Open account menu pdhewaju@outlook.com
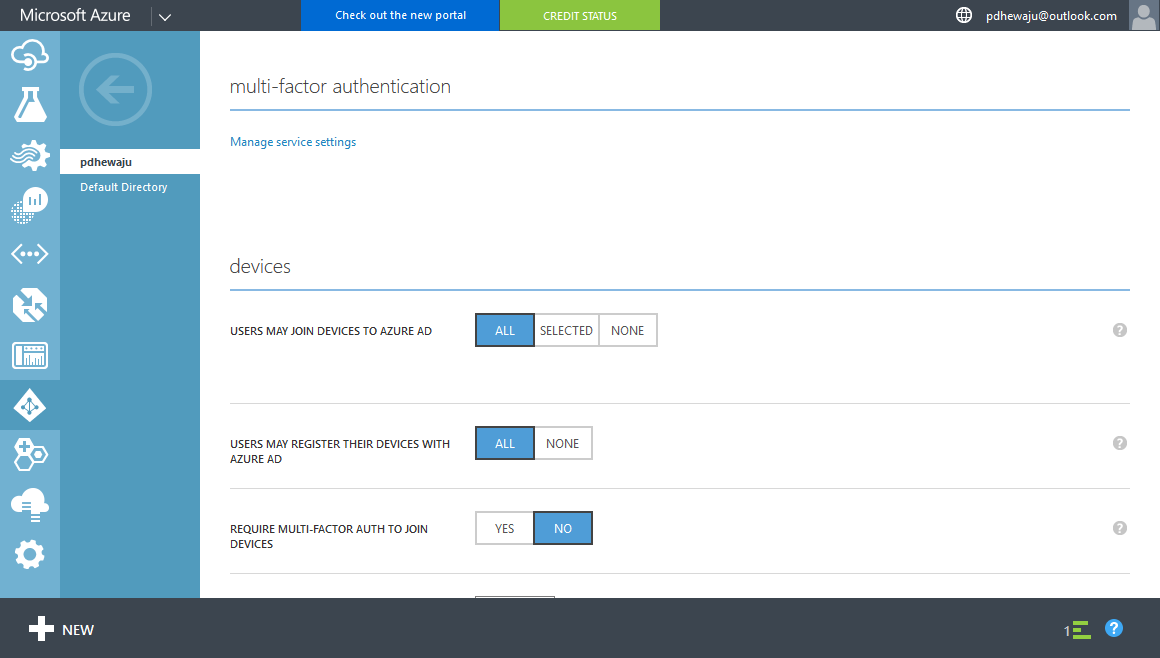 point(1051,16)
